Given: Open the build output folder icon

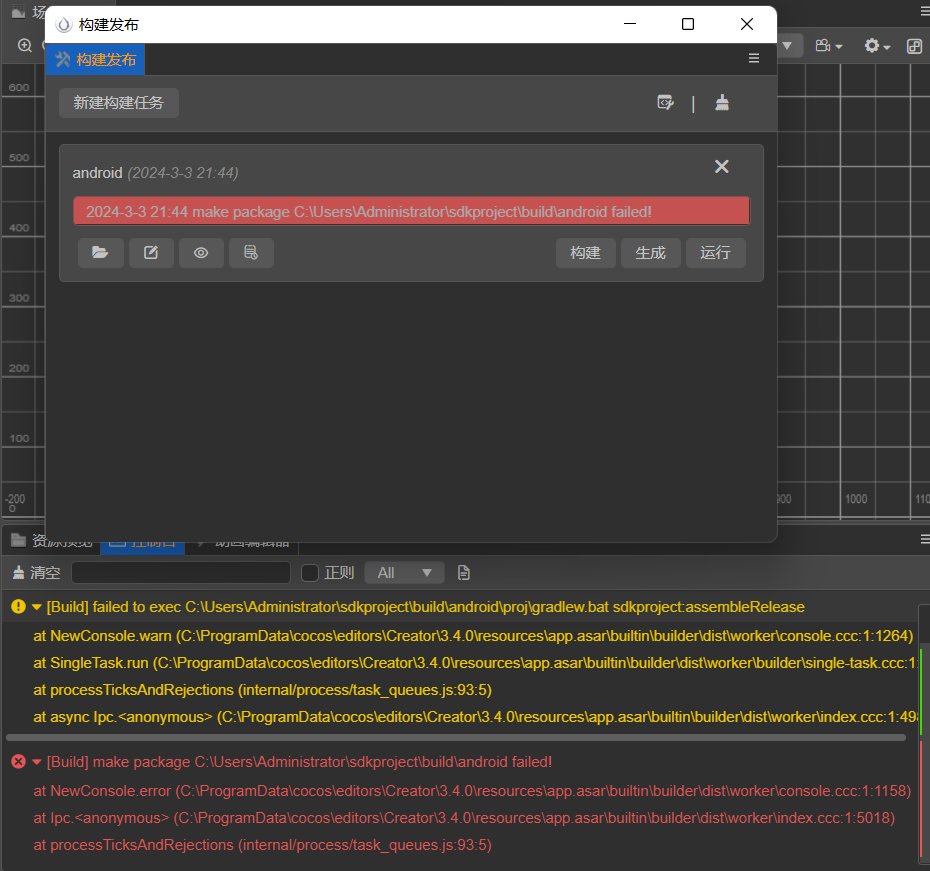Looking at the screenshot, I should tap(100, 253).
